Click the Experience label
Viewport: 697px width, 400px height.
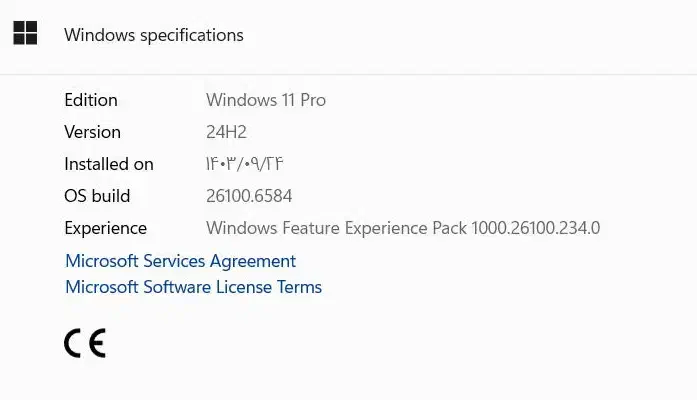click(x=105, y=228)
